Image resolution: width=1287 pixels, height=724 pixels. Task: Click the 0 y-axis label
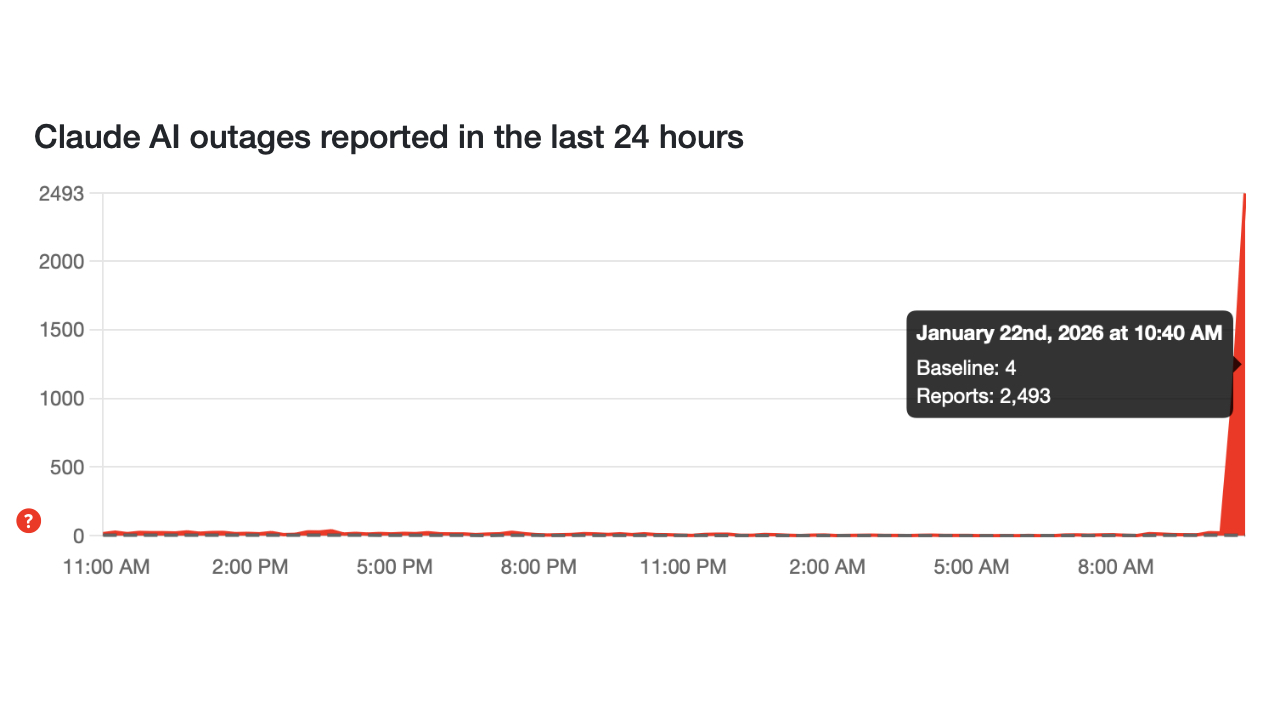78,536
